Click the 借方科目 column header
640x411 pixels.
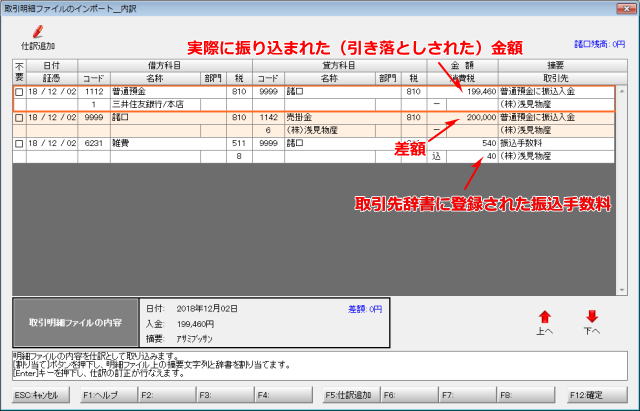(165, 65)
